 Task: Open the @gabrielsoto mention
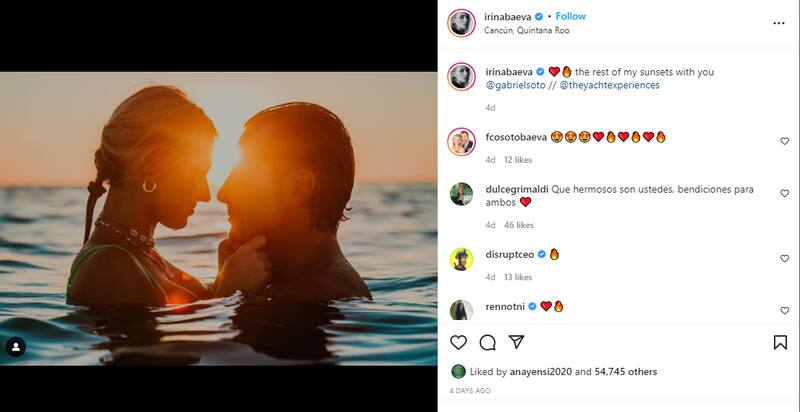[516, 86]
